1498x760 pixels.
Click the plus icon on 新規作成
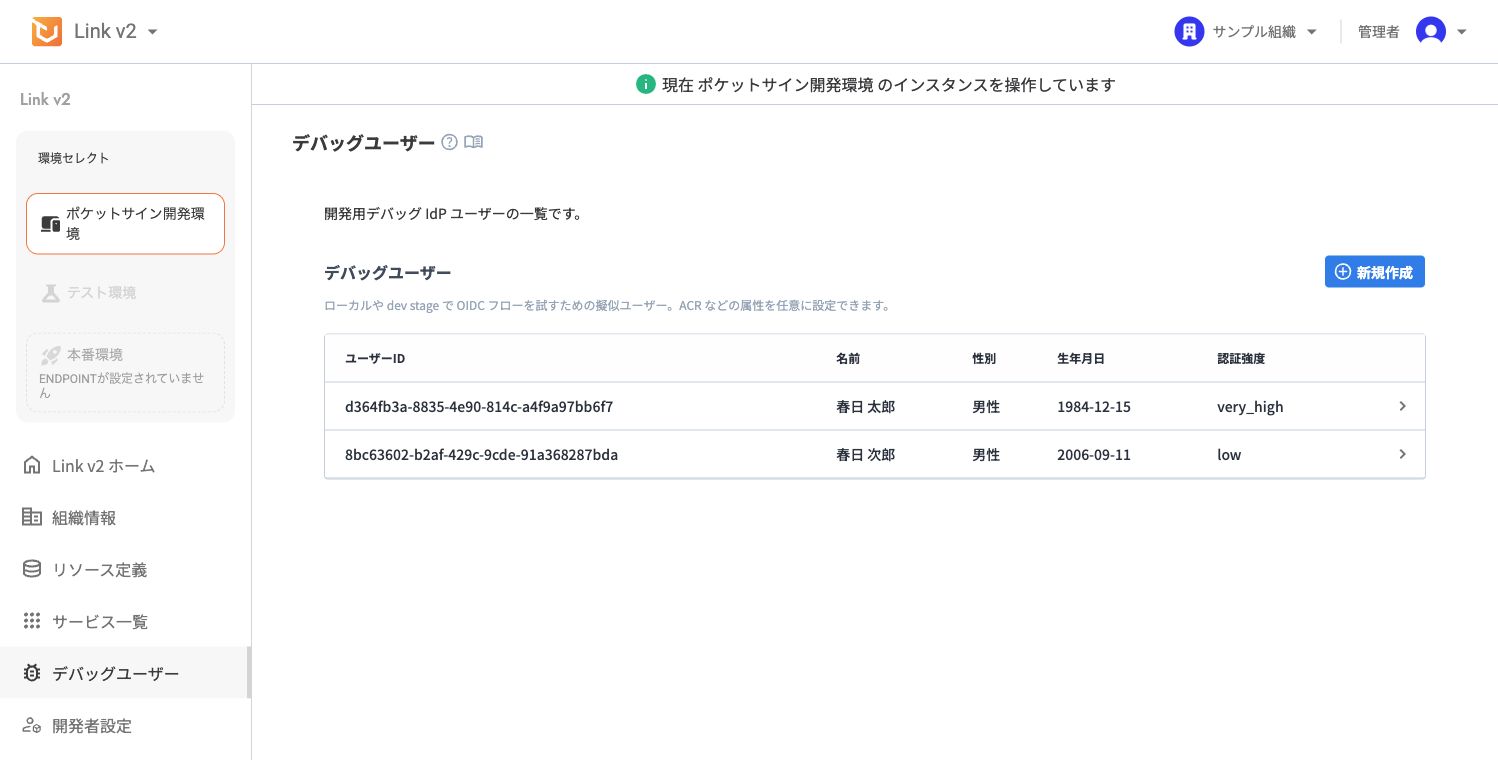[1343, 272]
